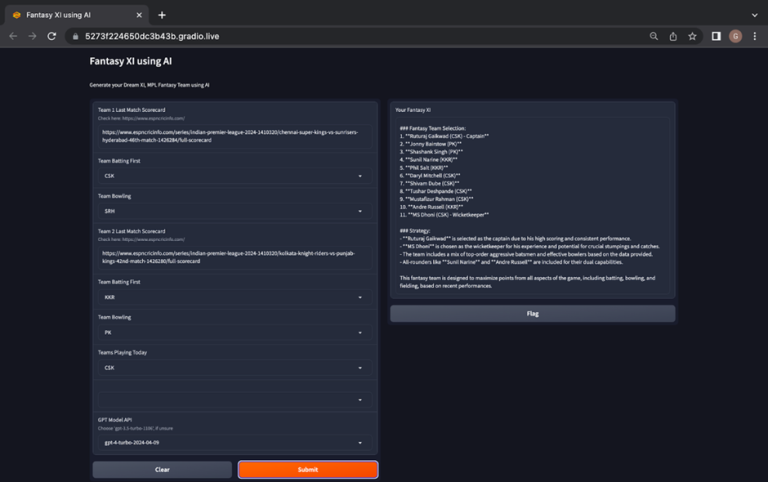Bookmark this page with the star icon
The image size is (768, 482).
tap(692, 36)
